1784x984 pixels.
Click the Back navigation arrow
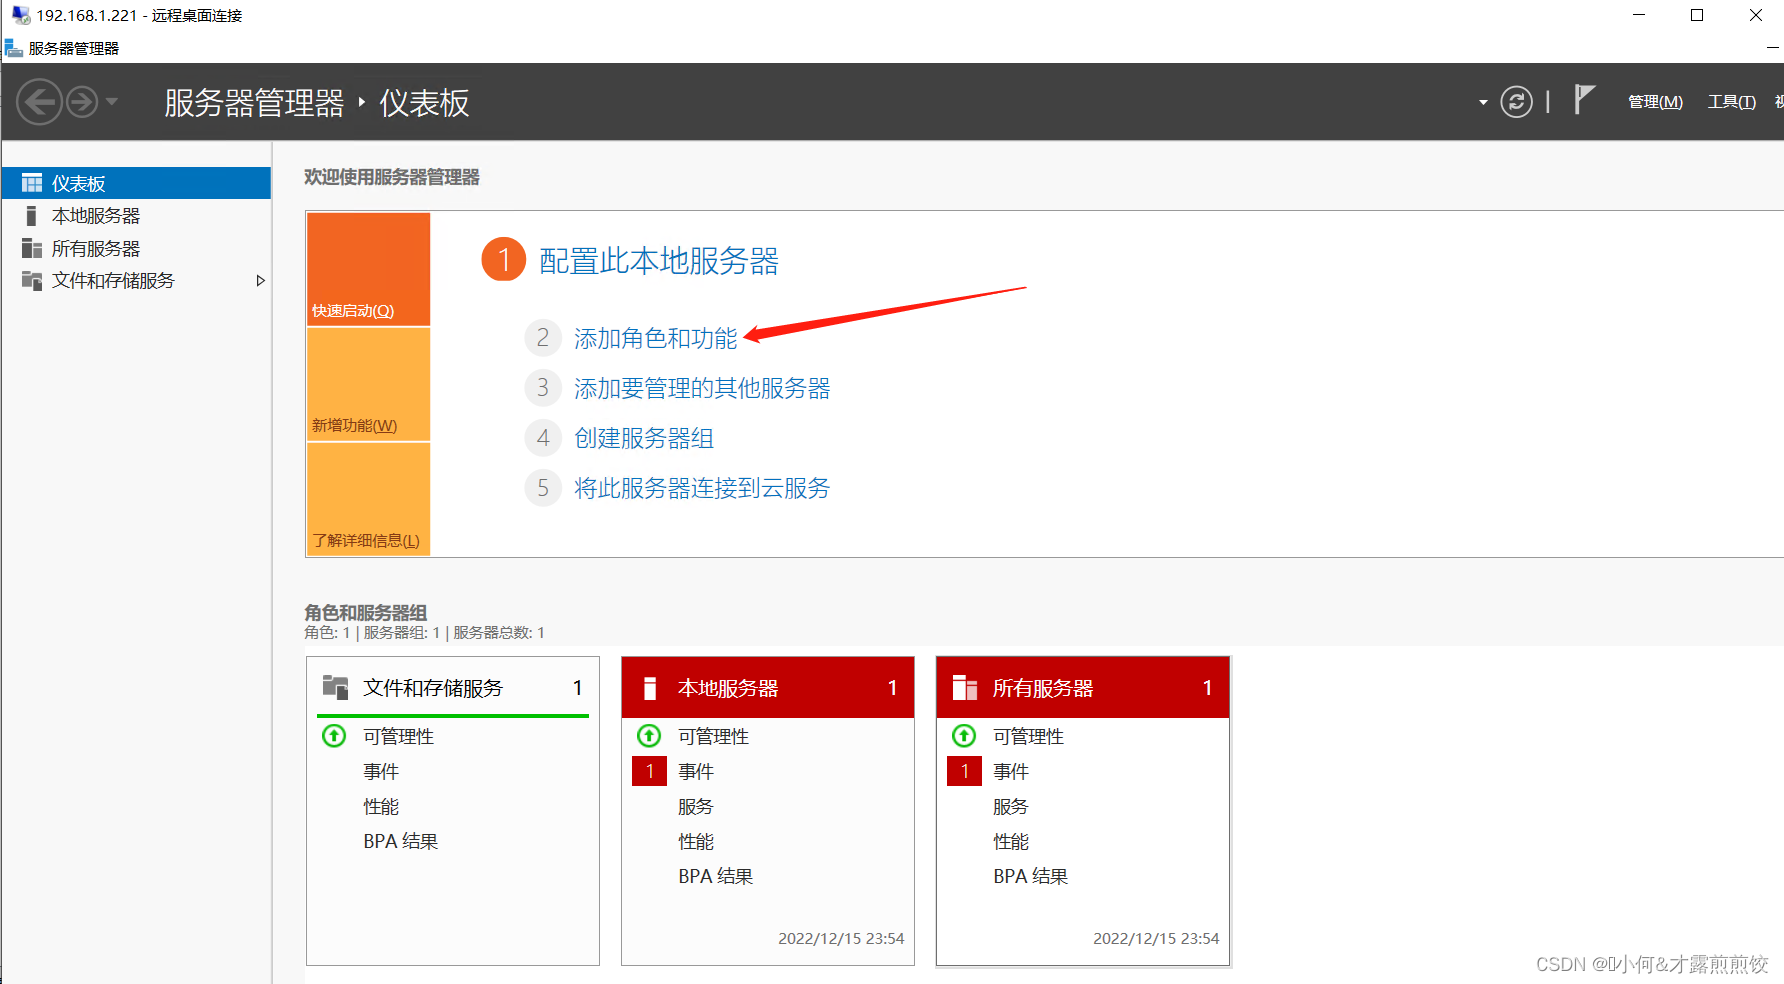[40, 102]
